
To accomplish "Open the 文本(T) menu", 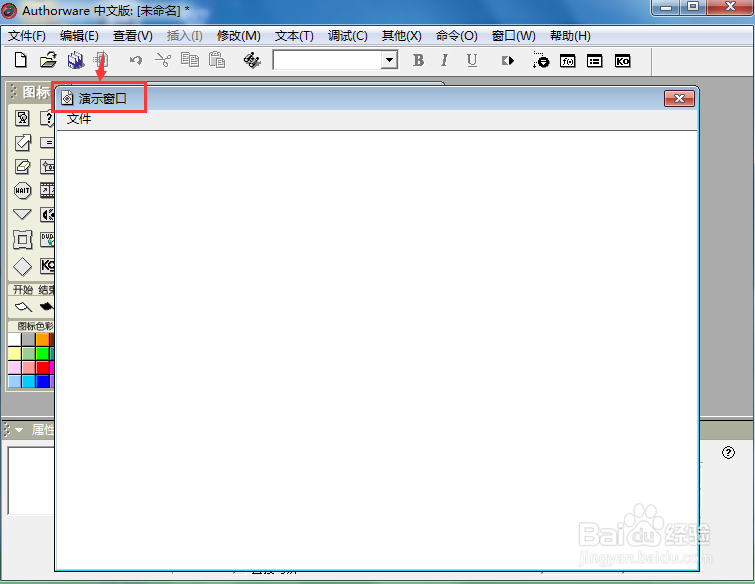I will click(x=294, y=36).
